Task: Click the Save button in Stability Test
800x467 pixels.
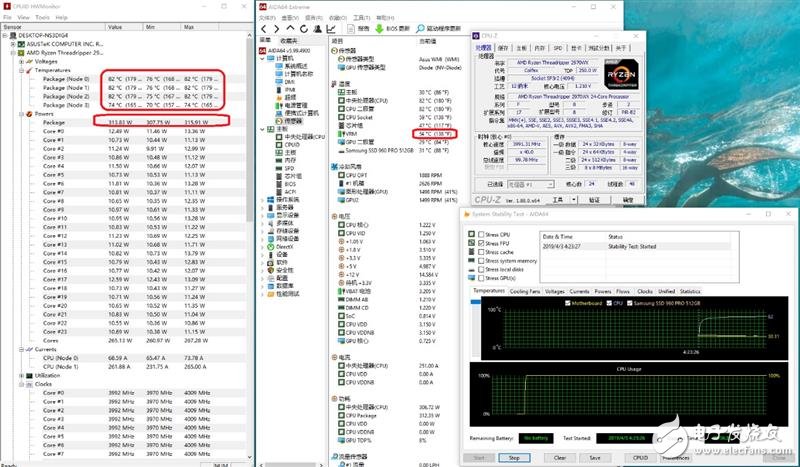Action: 595,458
